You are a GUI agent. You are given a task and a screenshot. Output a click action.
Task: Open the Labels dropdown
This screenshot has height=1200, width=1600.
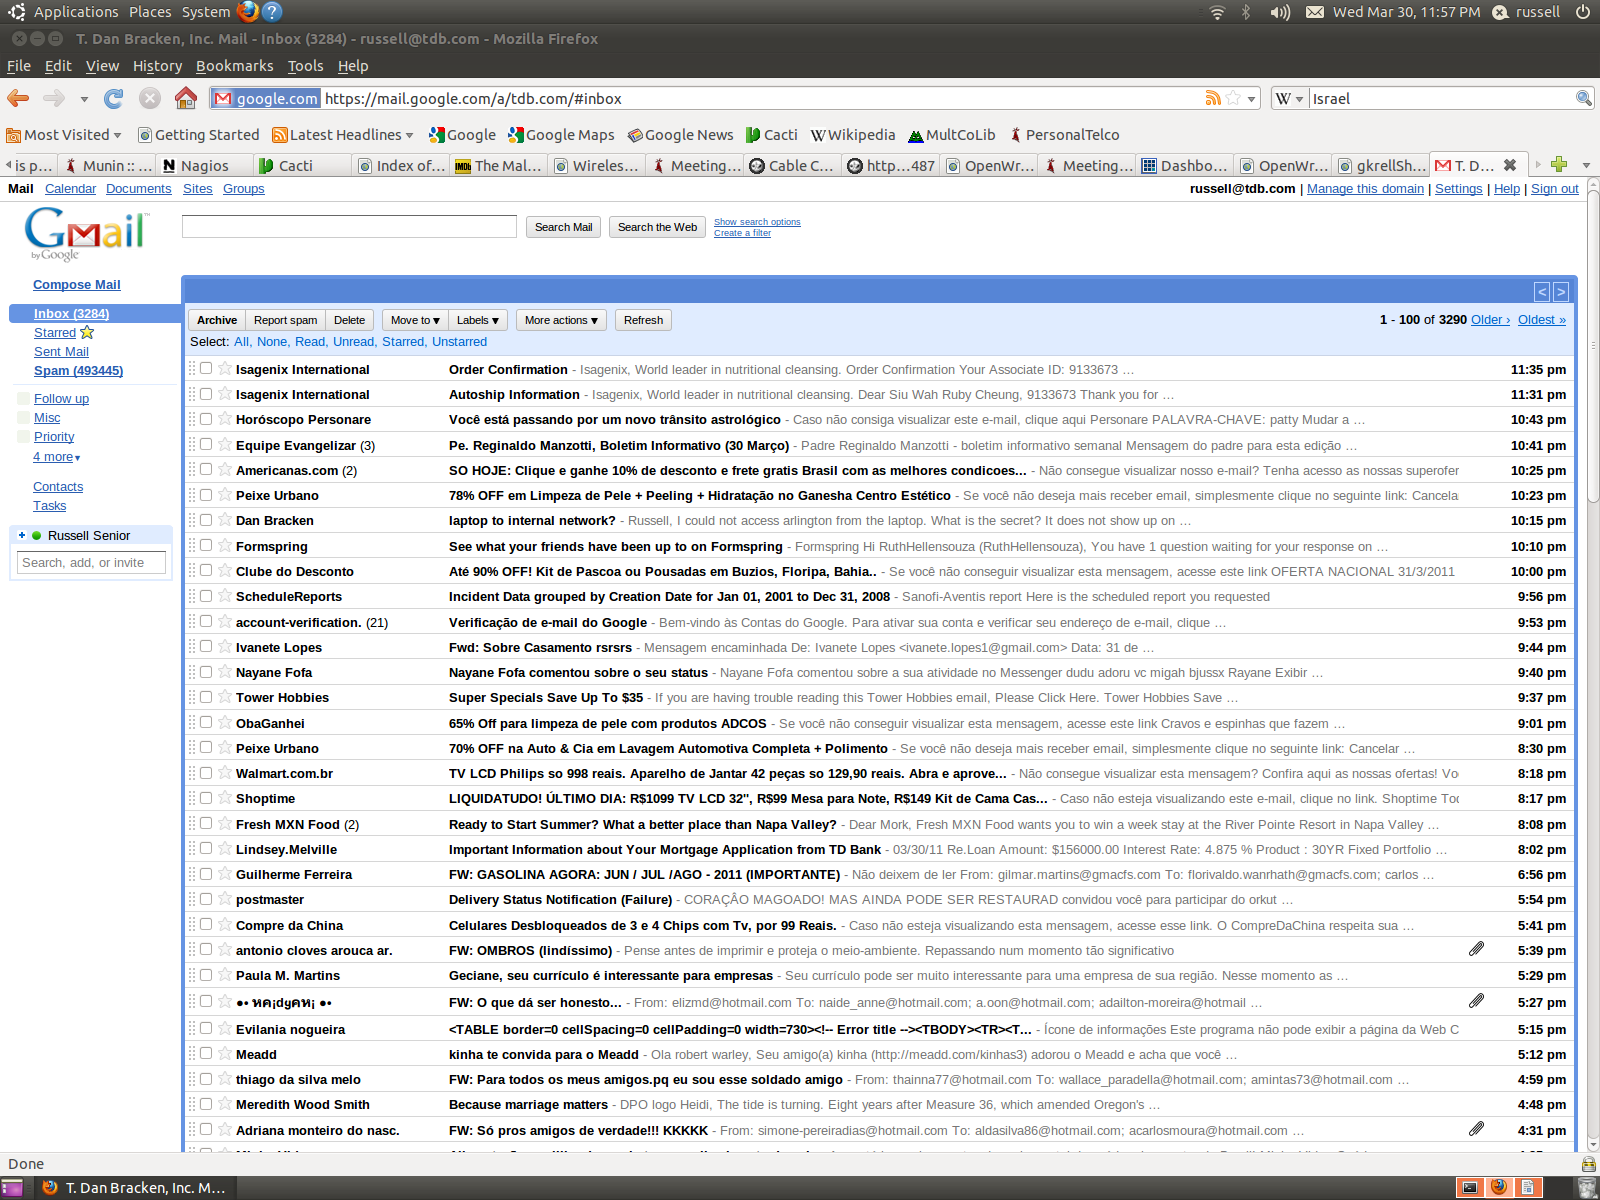tap(478, 320)
